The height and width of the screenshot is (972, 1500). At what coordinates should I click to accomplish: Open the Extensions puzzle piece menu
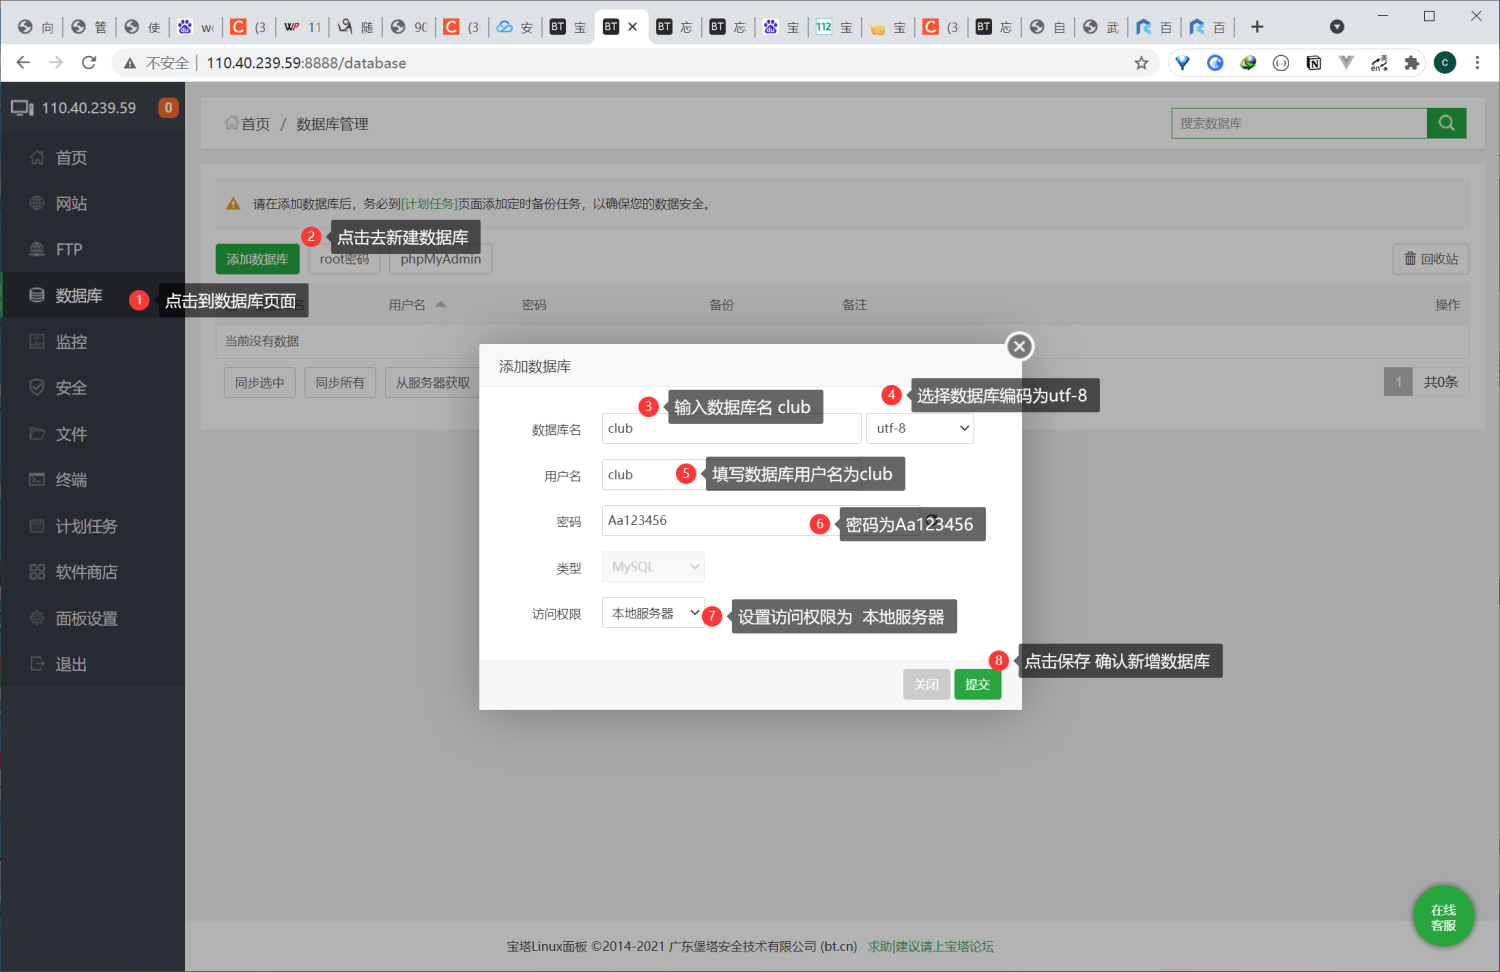[x=1412, y=63]
